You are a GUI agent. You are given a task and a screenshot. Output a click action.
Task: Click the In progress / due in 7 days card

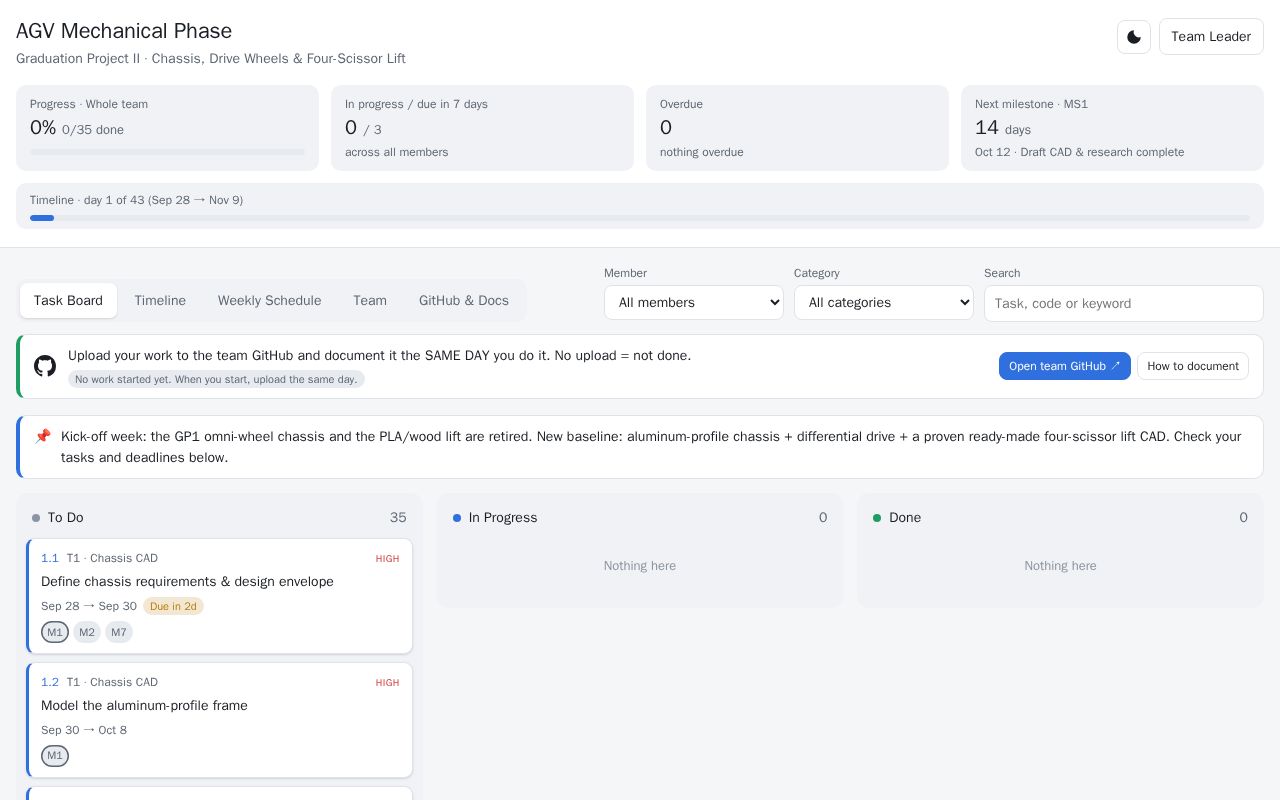(x=482, y=128)
